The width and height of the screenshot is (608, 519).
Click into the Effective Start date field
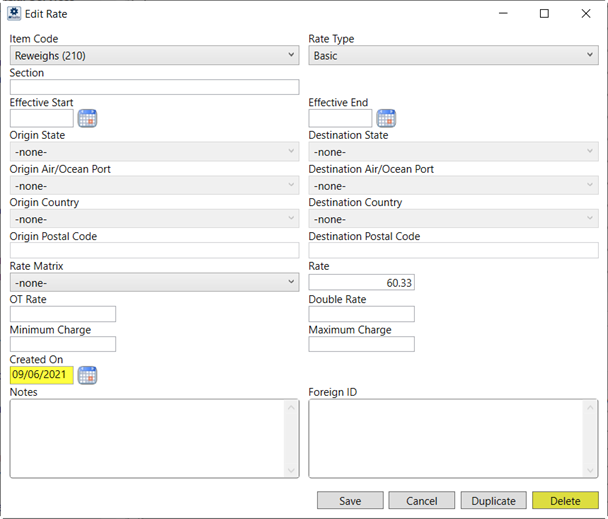pos(41,118)
